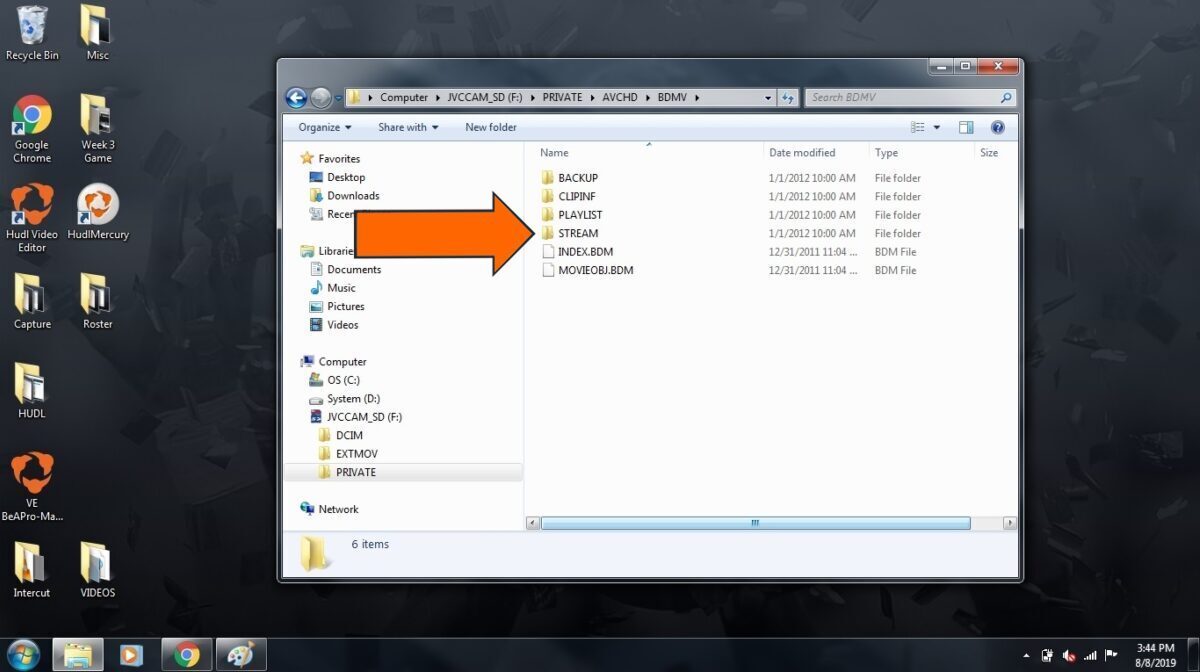Screen dimensions: 1200x672
Task: Open OS (C:) drive in navigation pane
Action: point(343,380)
